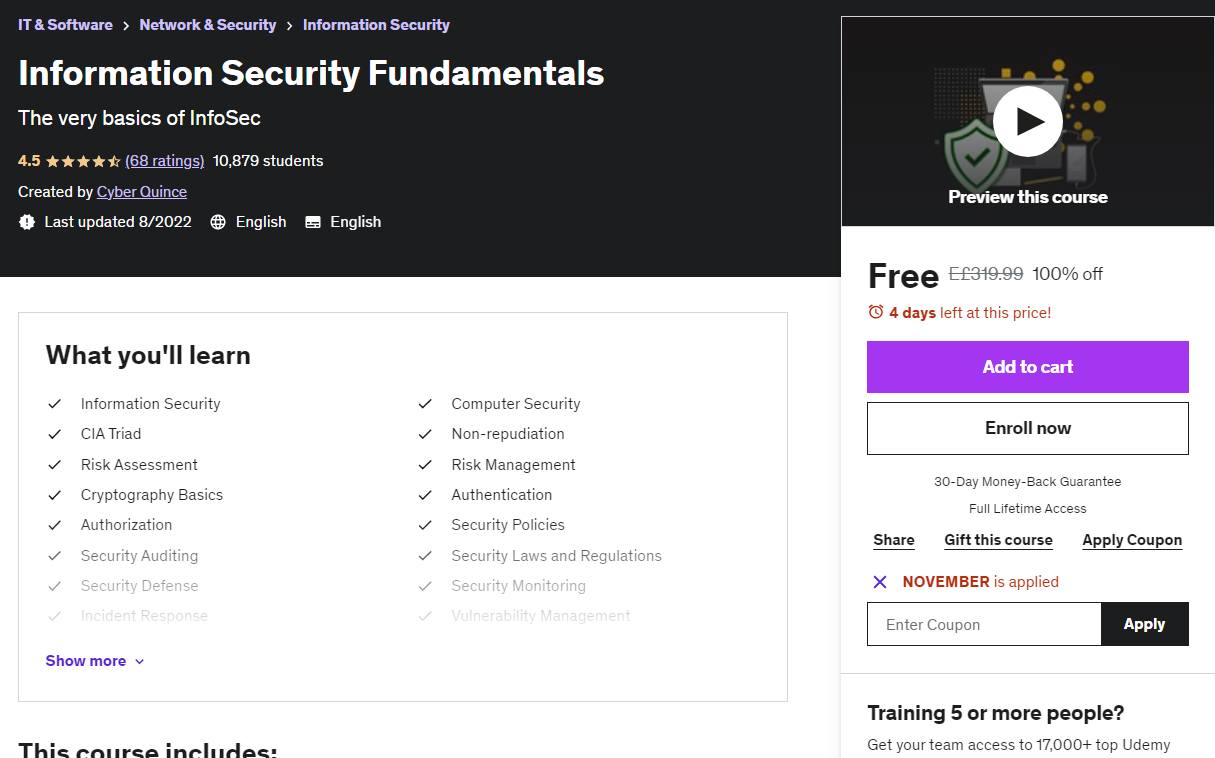Open the IT & Software breadcrumb
This screenshot has height=758, width=1215.
65,24
